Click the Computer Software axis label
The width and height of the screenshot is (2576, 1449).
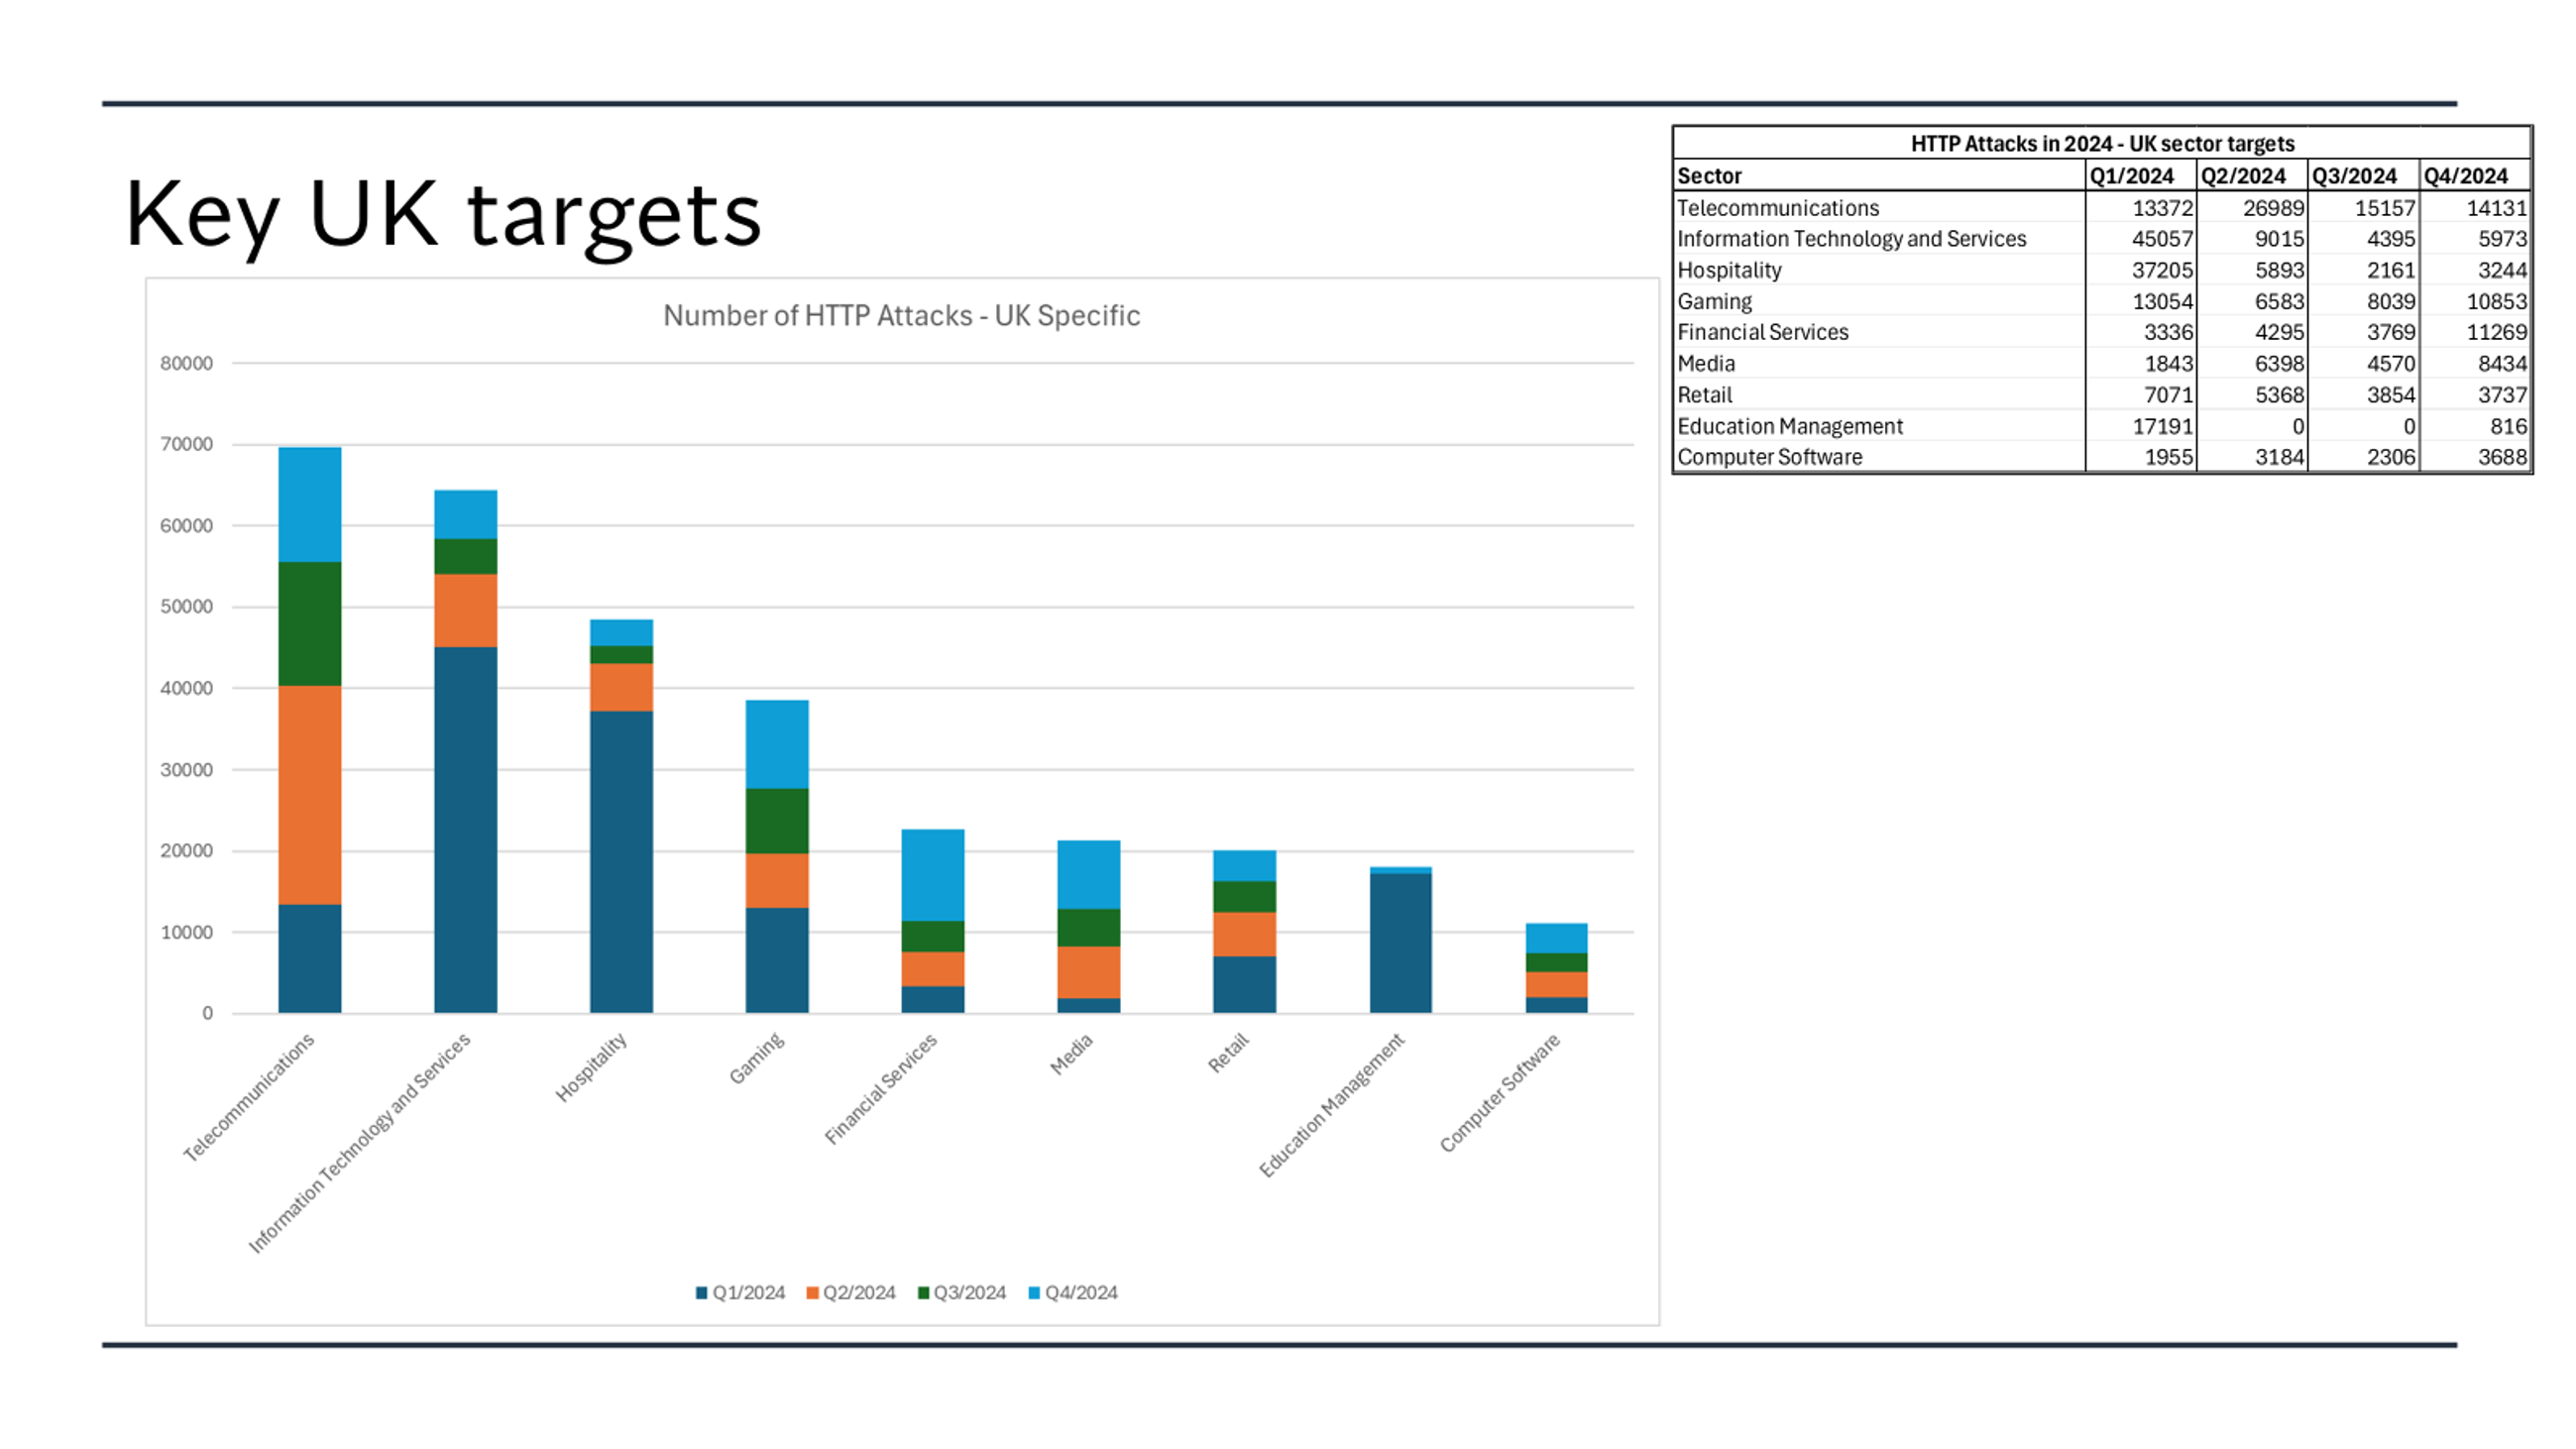click(1499, 1092)
